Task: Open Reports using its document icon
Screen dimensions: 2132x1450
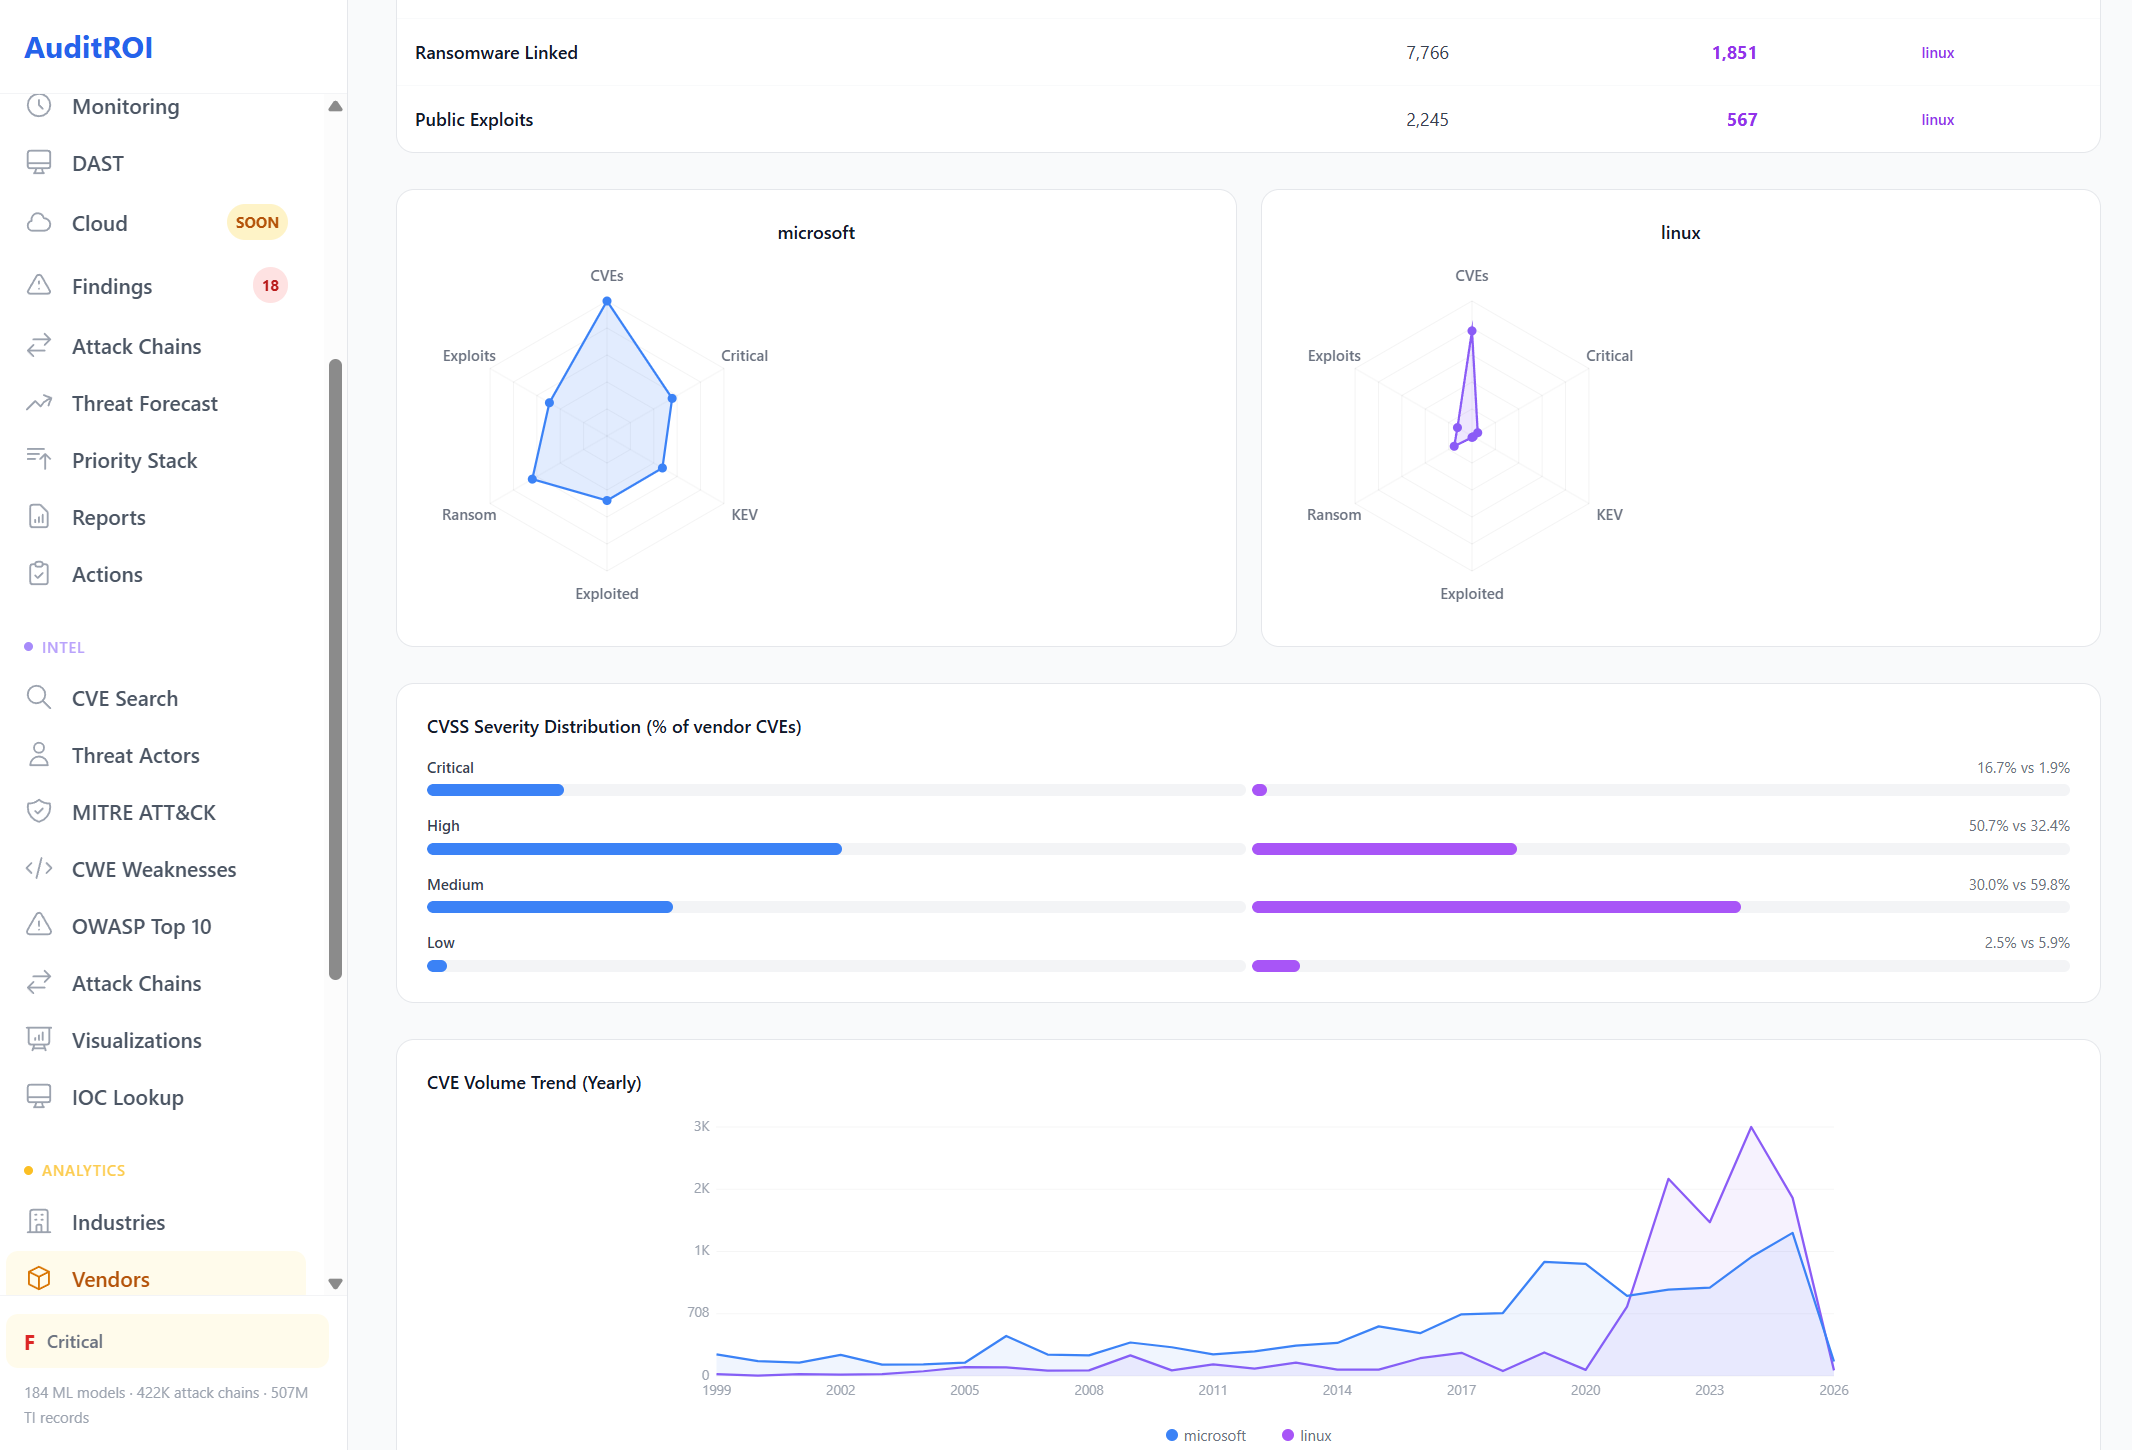Action: 39,516
